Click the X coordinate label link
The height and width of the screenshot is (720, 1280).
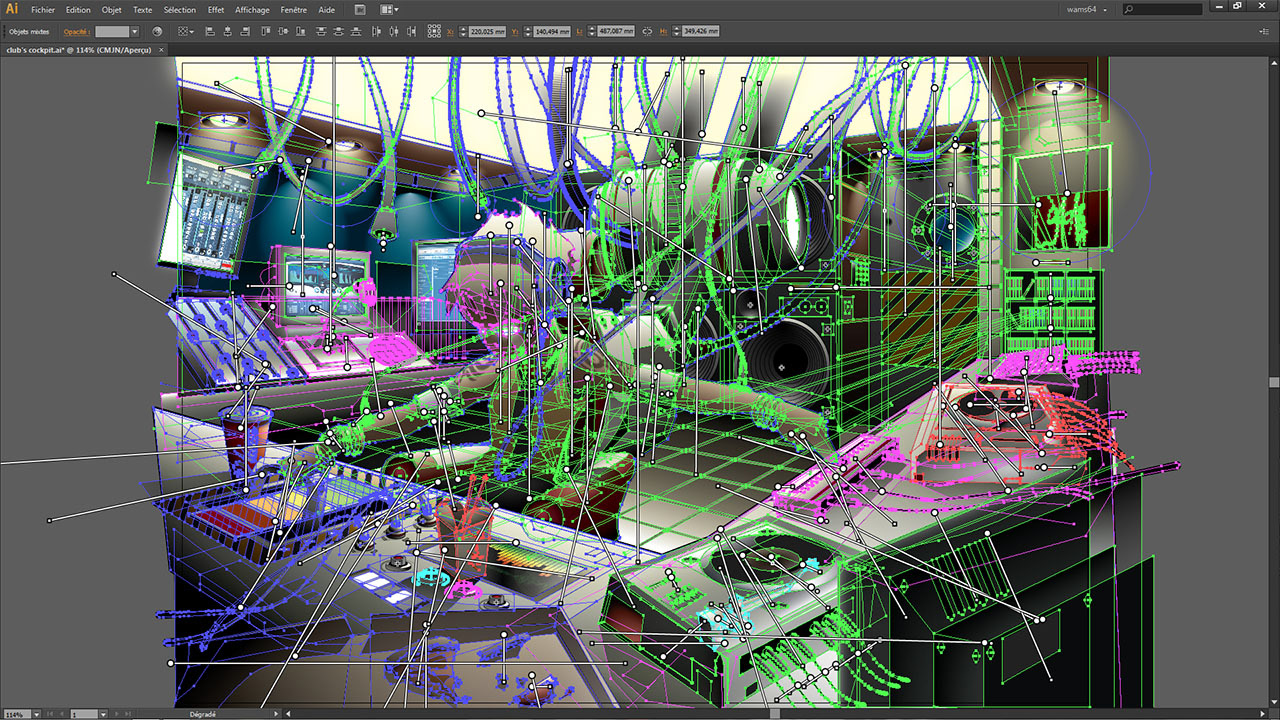coord(450,32)
